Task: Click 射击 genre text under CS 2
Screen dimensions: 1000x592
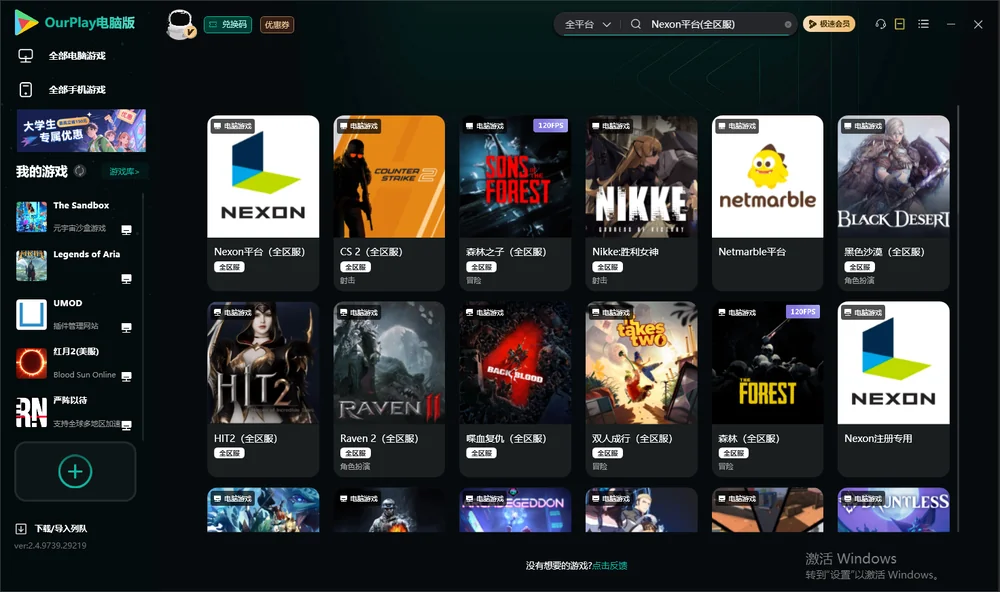Action: click(348, 281)
